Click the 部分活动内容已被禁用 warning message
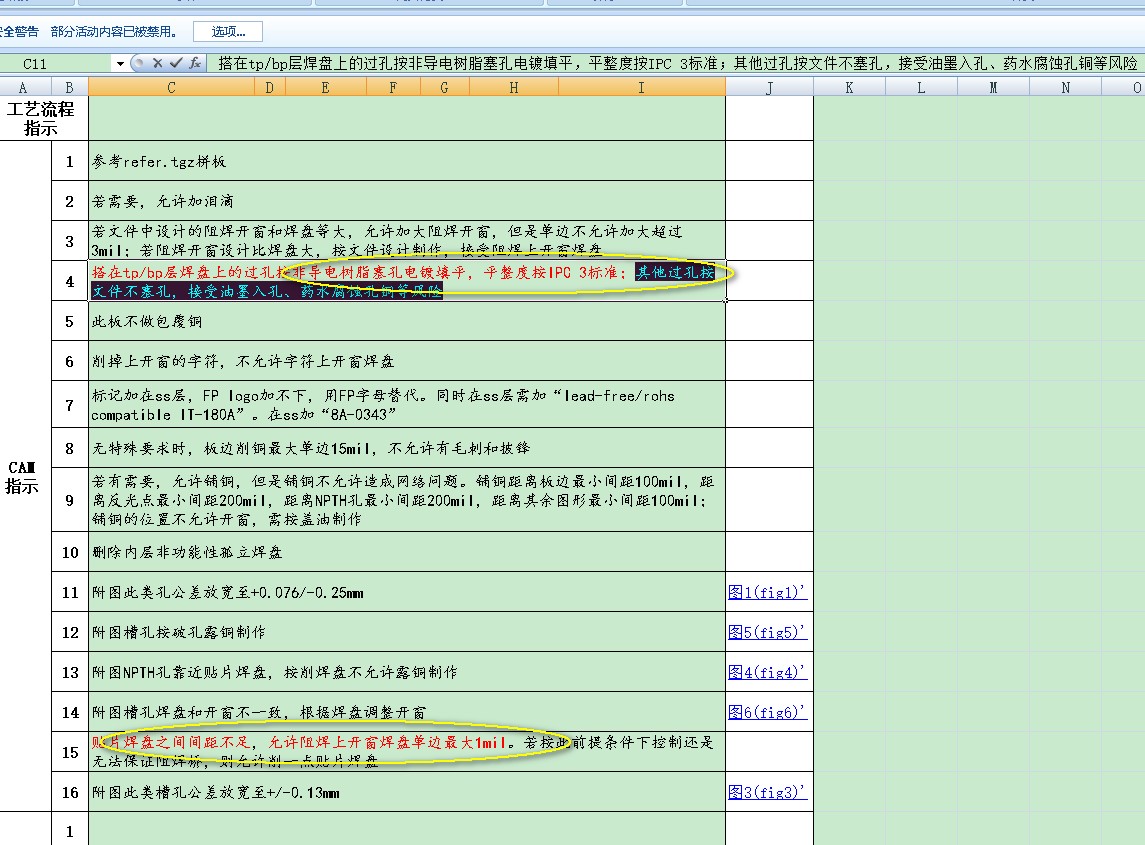 coord(115,31)
